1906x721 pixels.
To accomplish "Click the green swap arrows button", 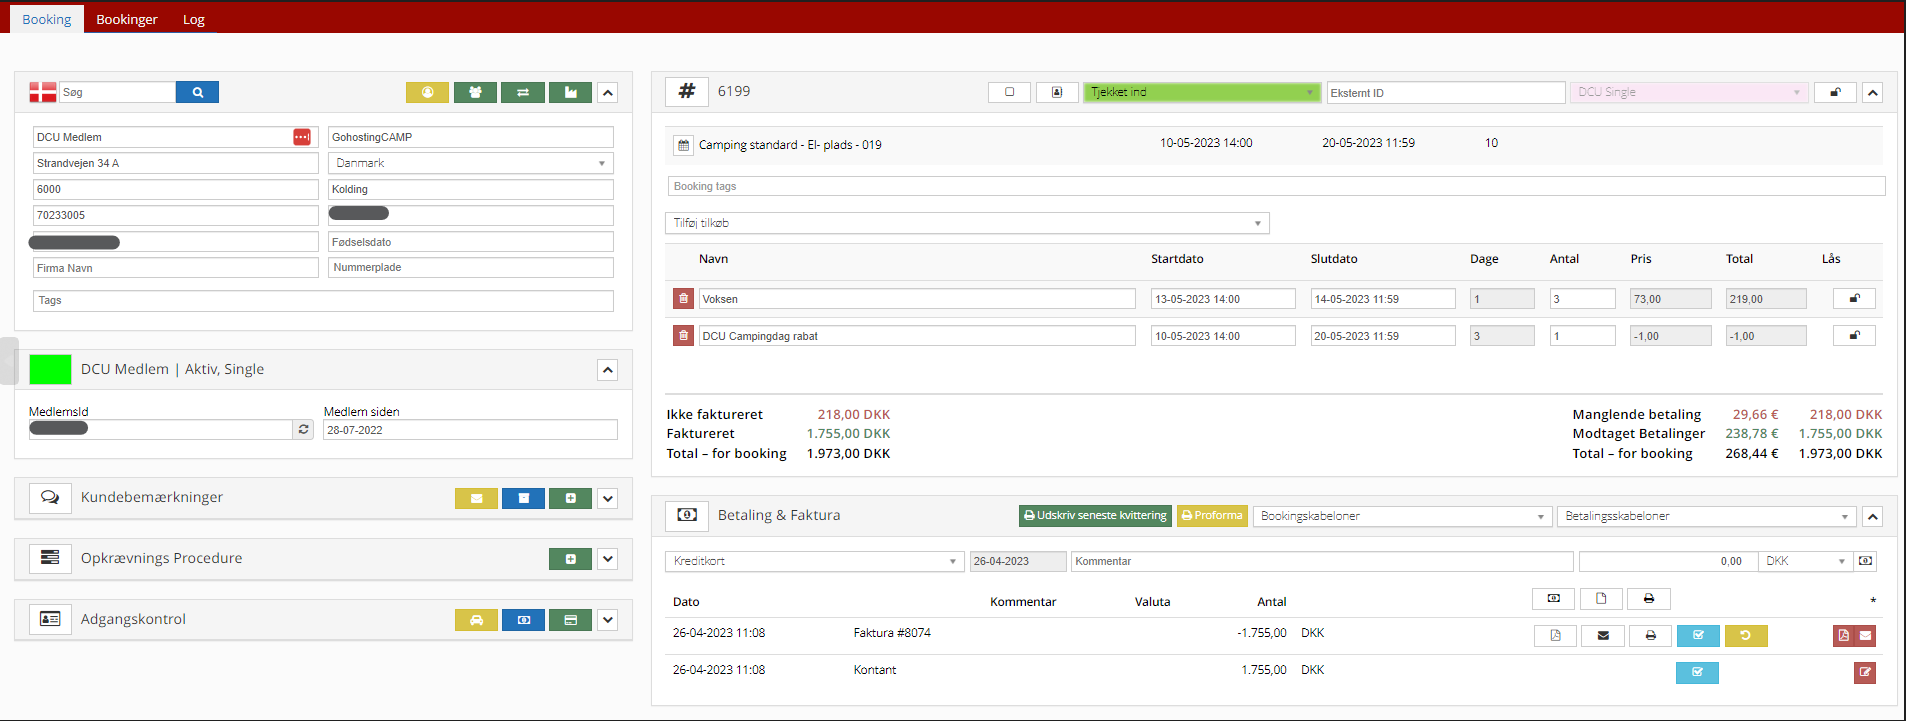I will pyautogui.click(x=522, y=92).
